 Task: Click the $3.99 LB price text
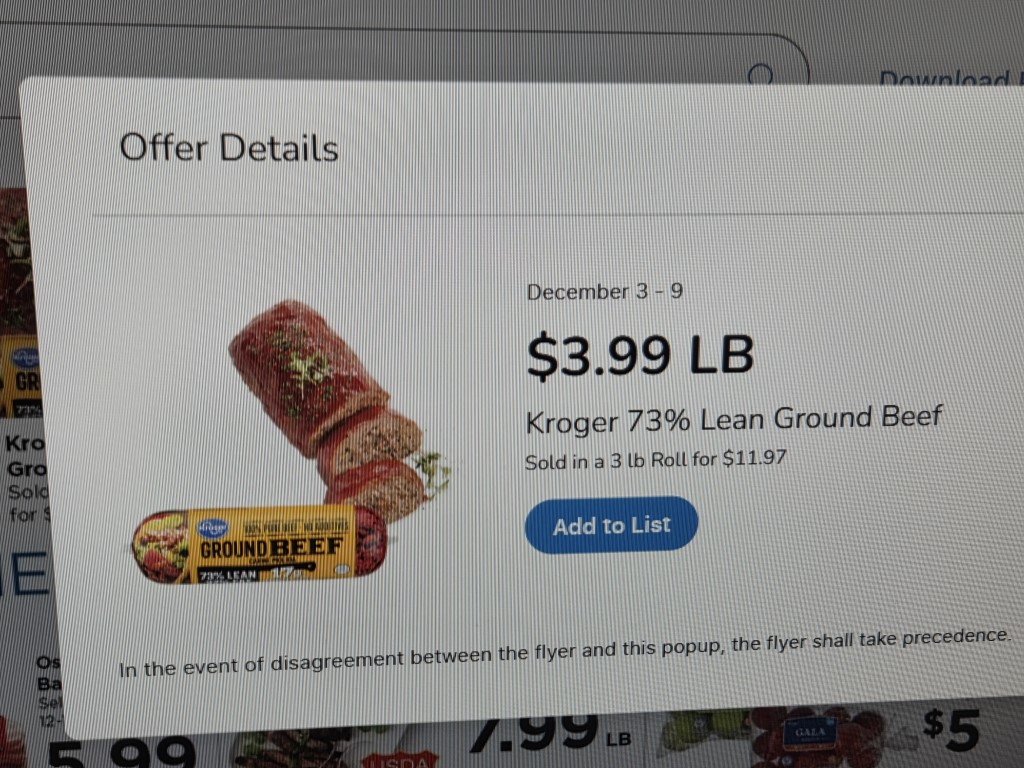pyautogui.click(x=640, y=354)
